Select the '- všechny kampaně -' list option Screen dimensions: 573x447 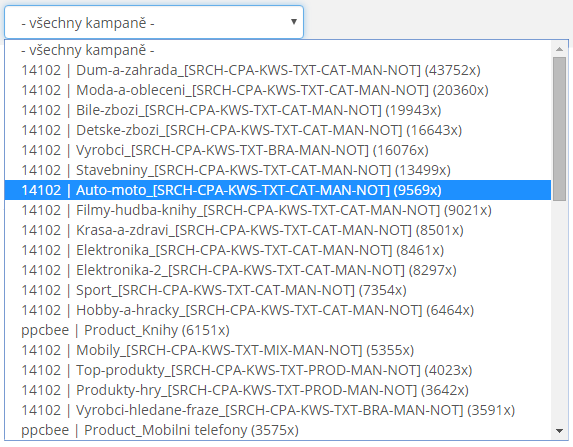click(278, 50)
